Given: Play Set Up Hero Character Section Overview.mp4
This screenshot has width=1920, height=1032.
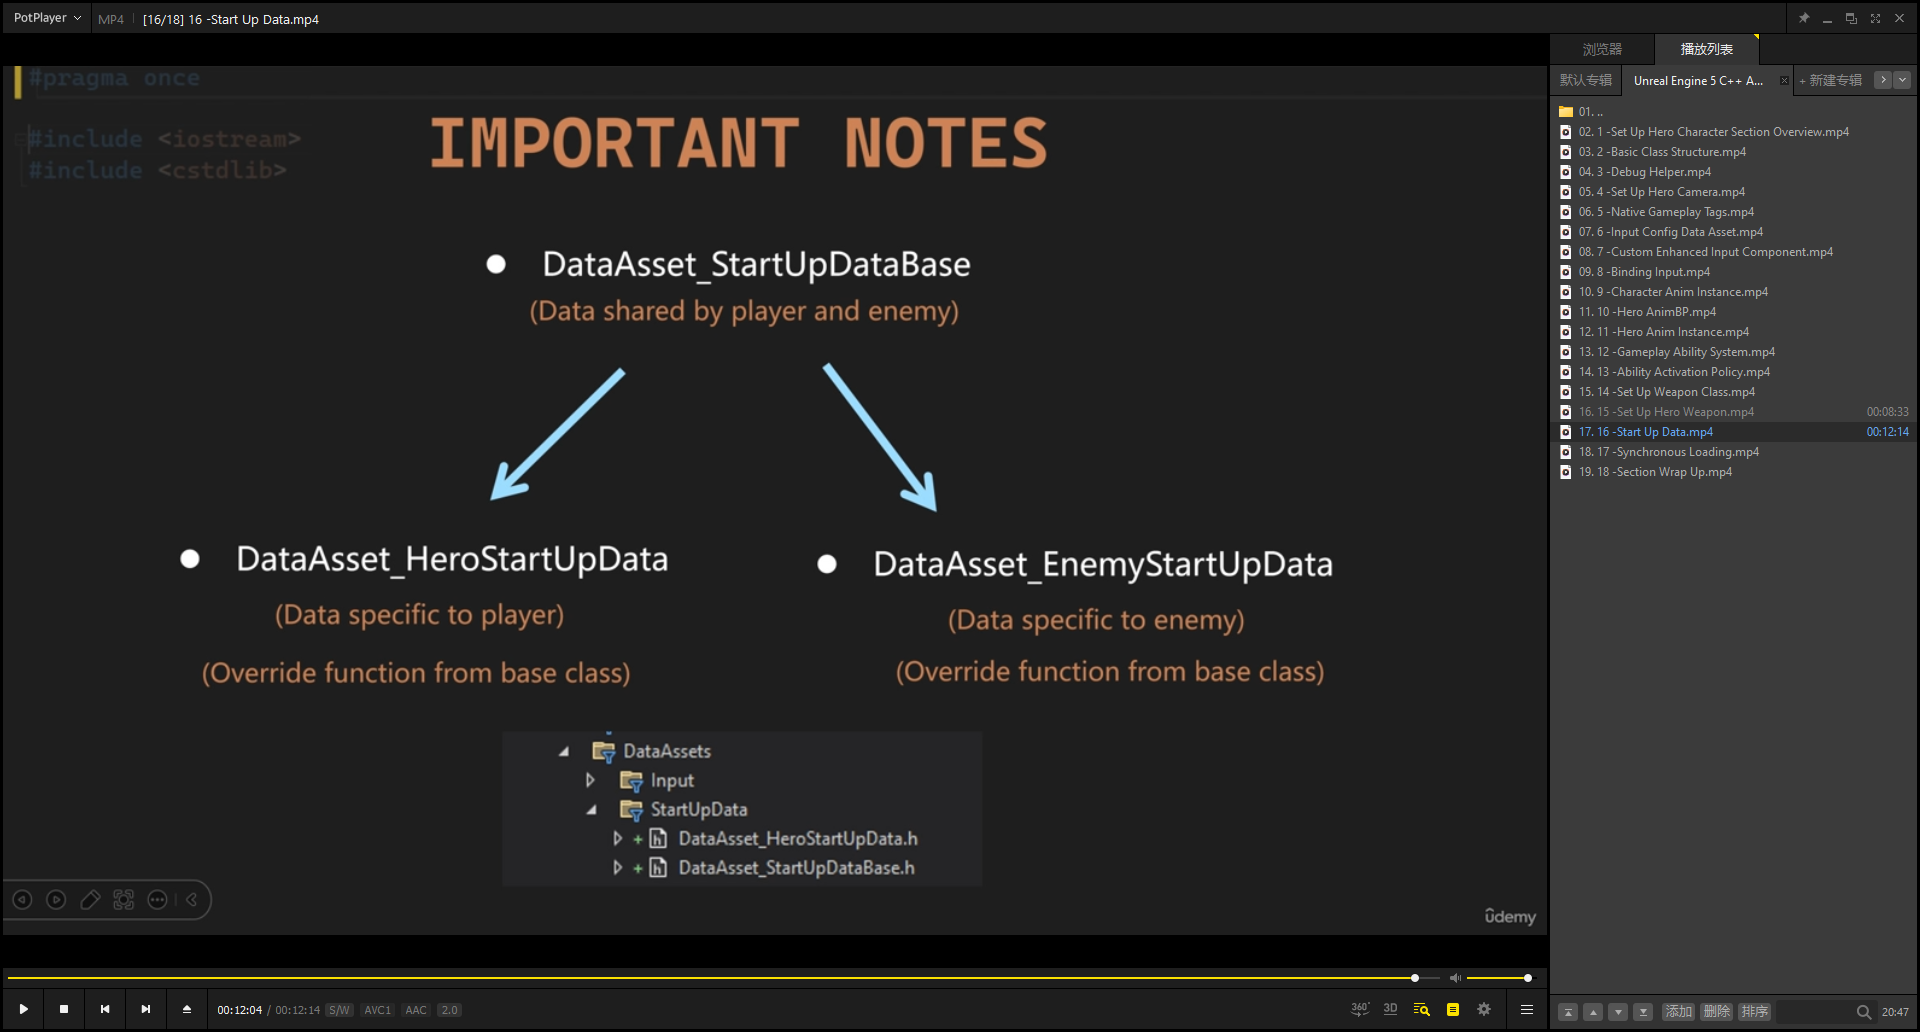Looking at the screenshot, I should 1735,132.
